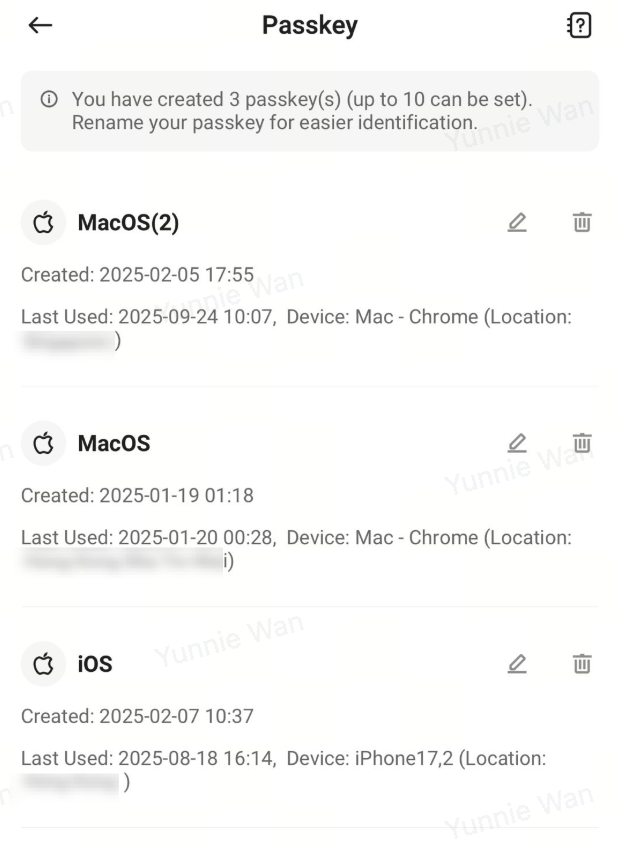Click the Apple logo beside iOS
The height and width of the screenshot is (850, 618).
coord(43,663)
